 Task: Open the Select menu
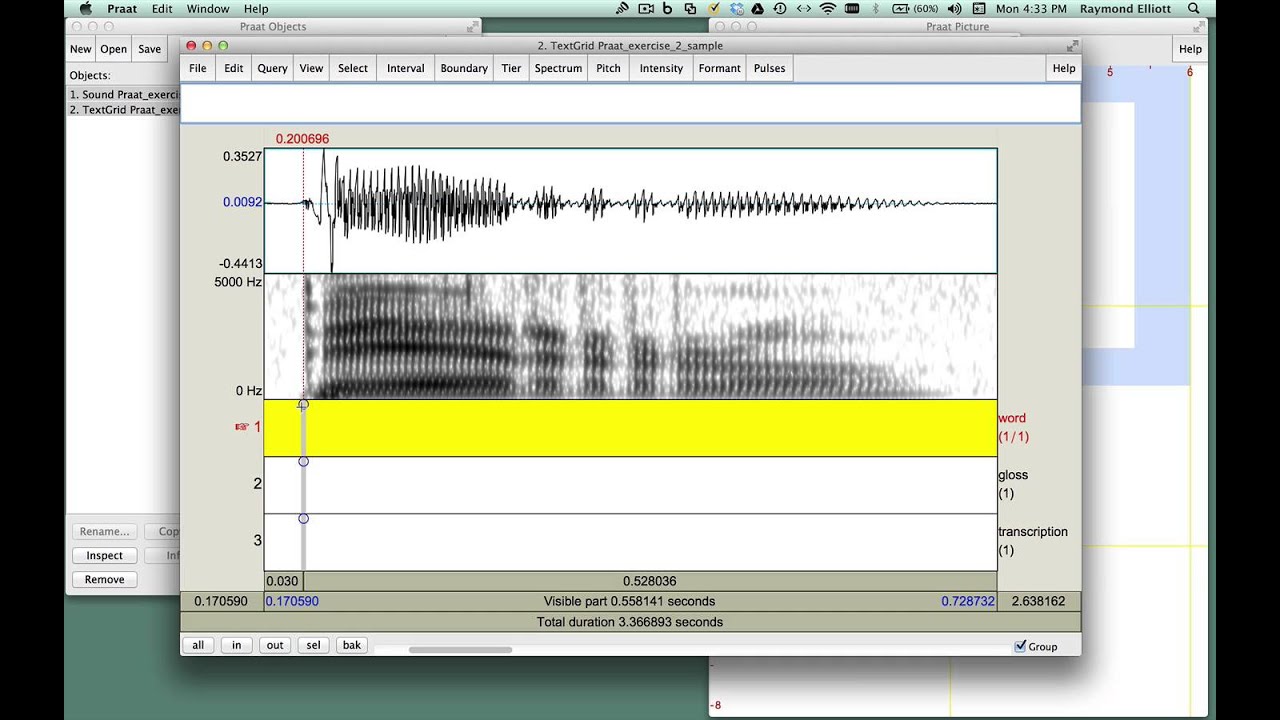pyautogui.click(x=353, y=68)
